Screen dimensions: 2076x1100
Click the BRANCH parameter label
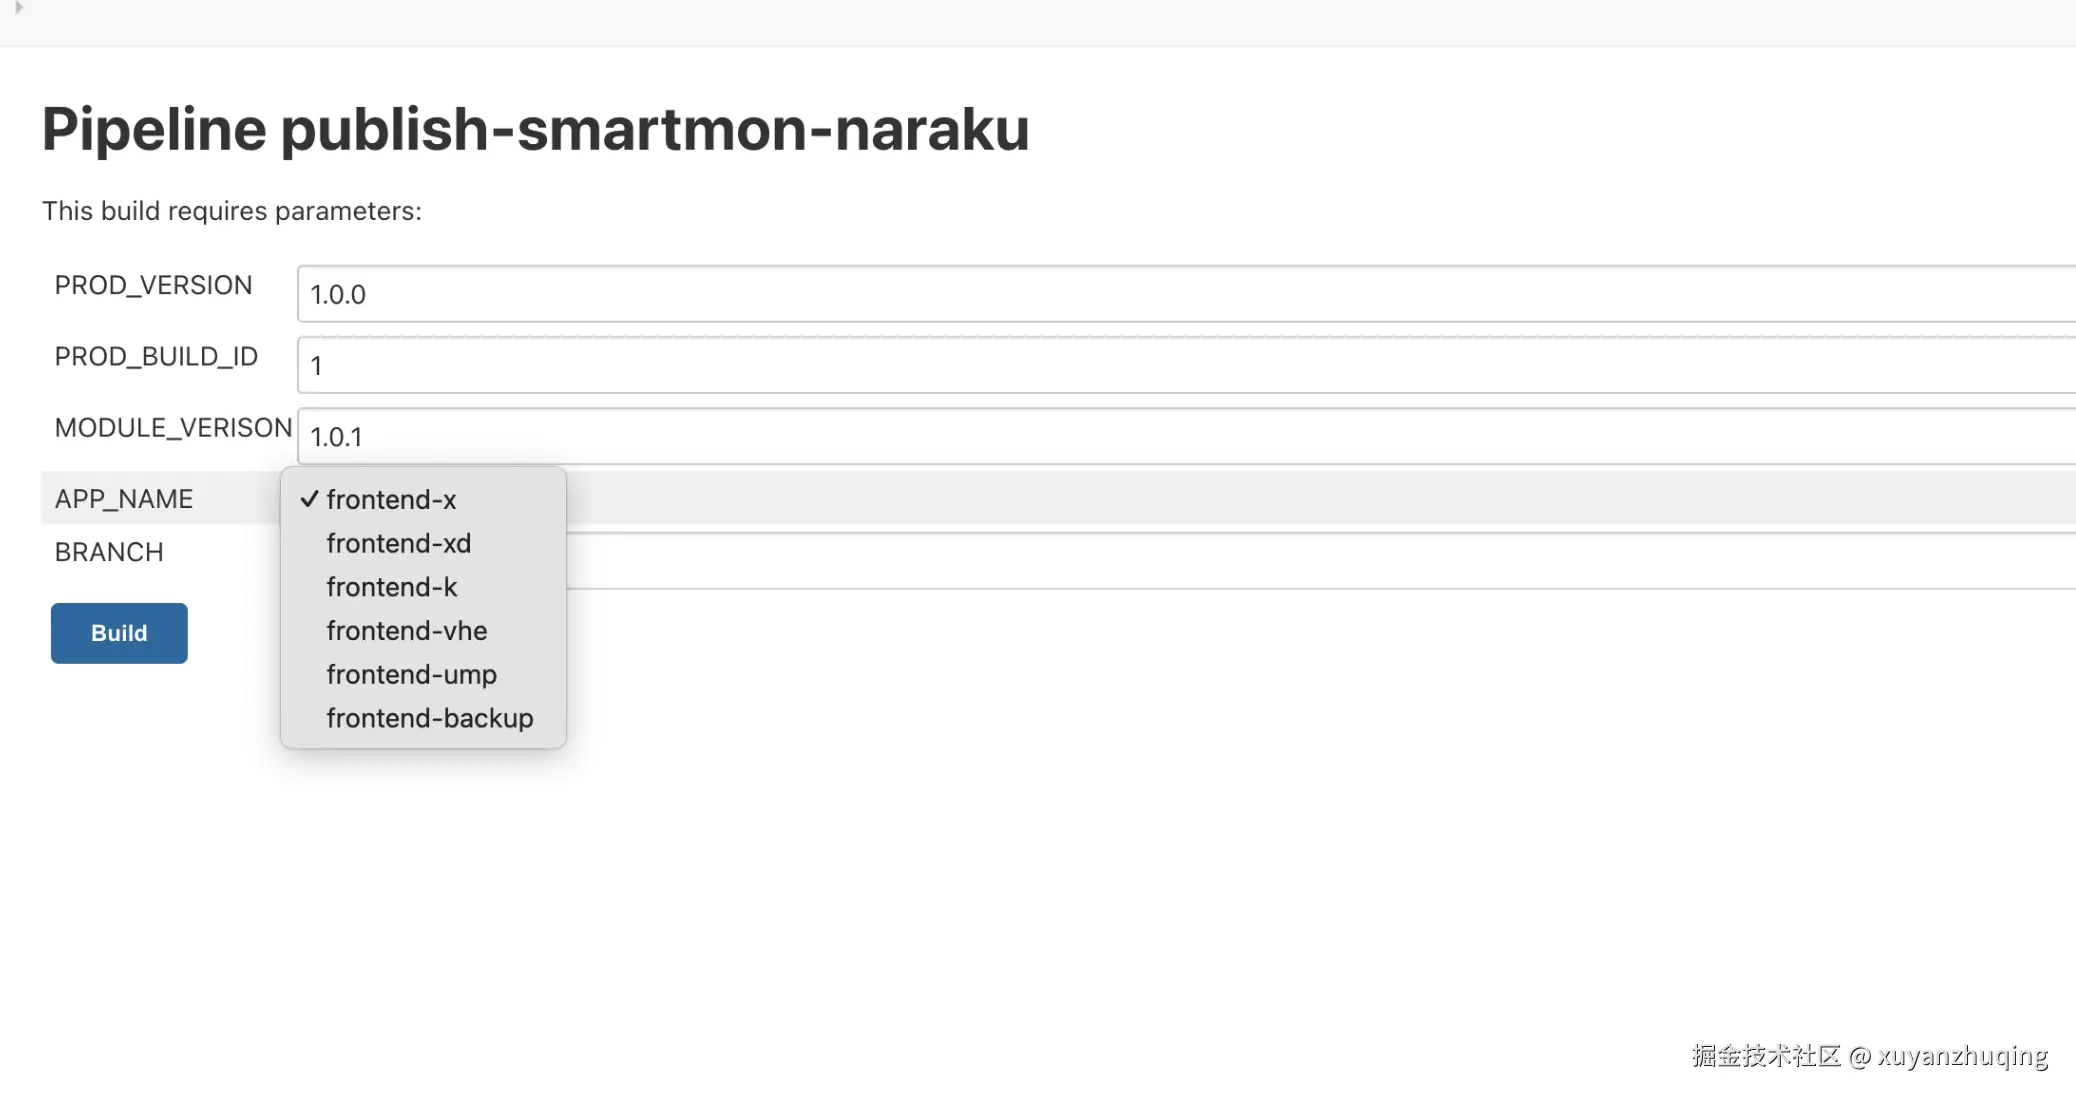109,552
